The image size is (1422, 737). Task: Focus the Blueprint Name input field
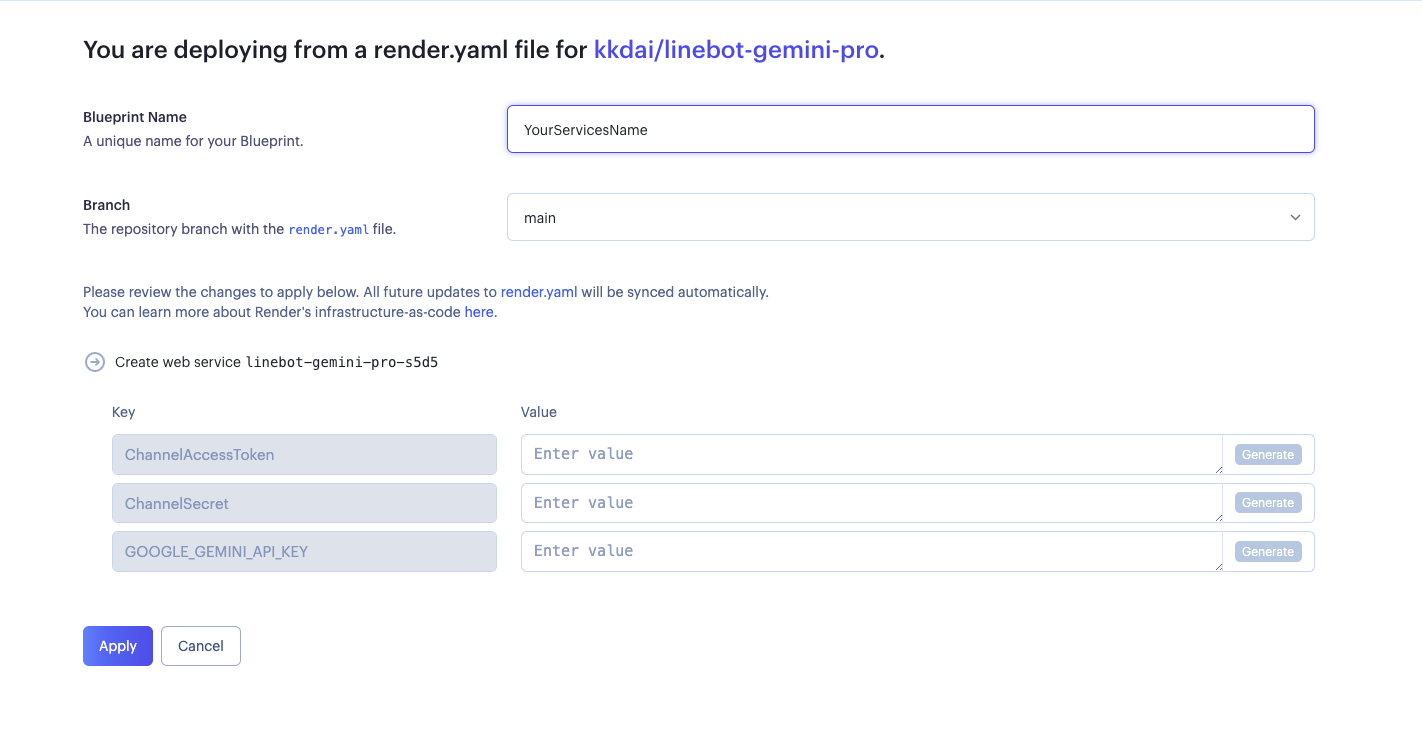(x=910, y=129)
